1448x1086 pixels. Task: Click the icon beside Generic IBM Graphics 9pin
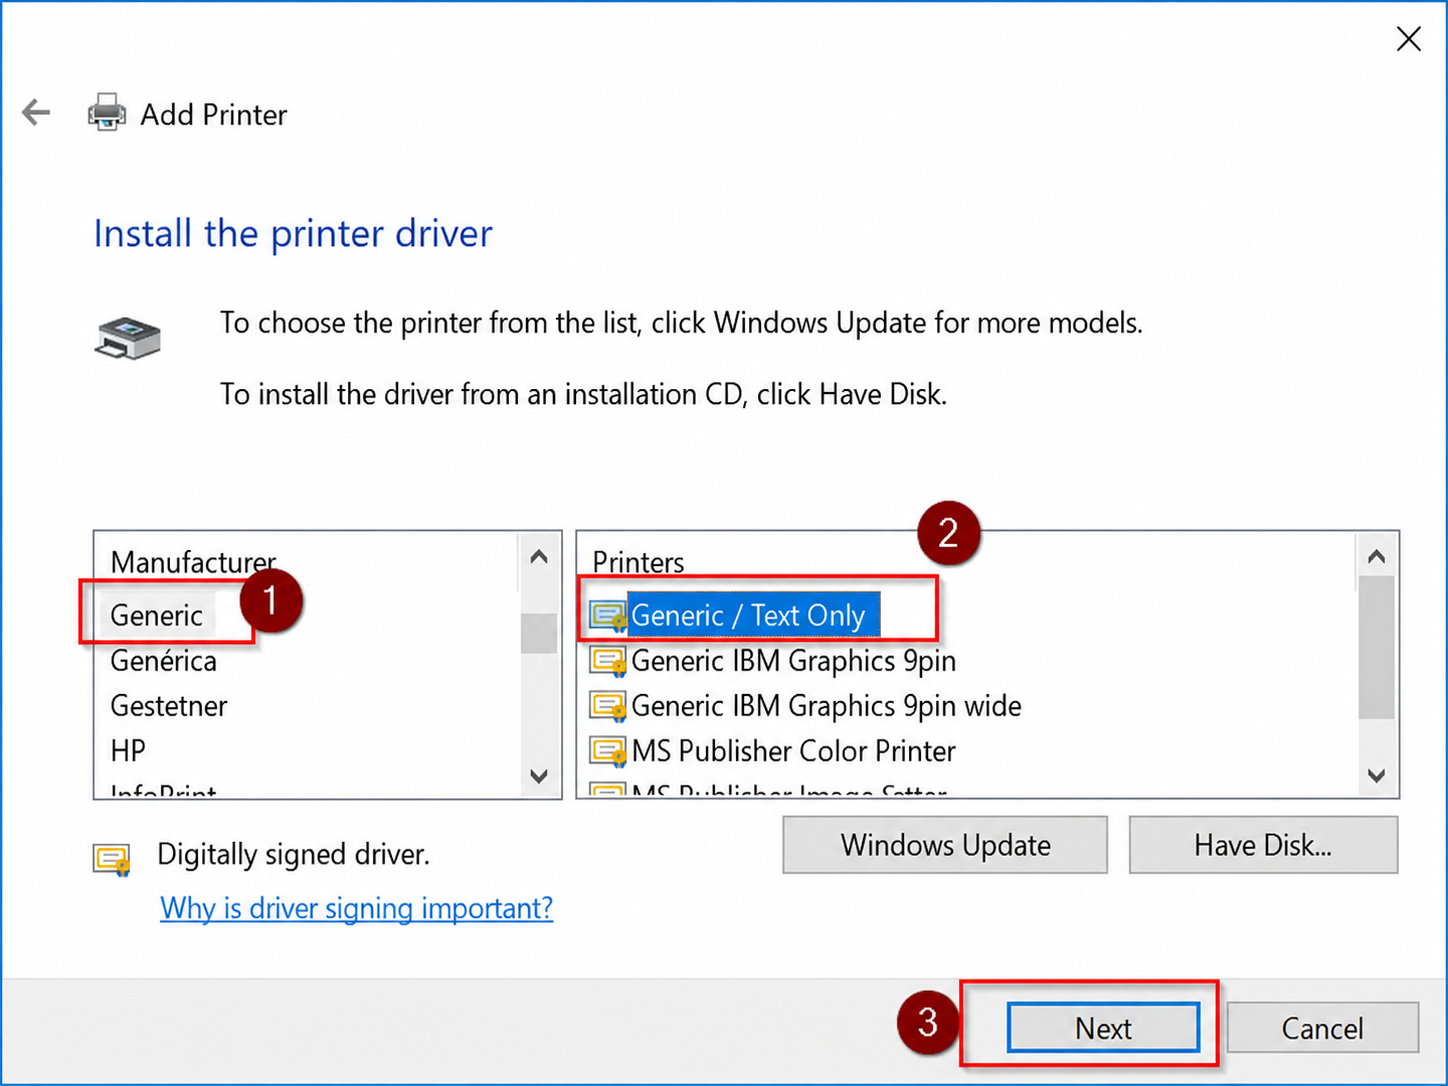click(608, 661)
